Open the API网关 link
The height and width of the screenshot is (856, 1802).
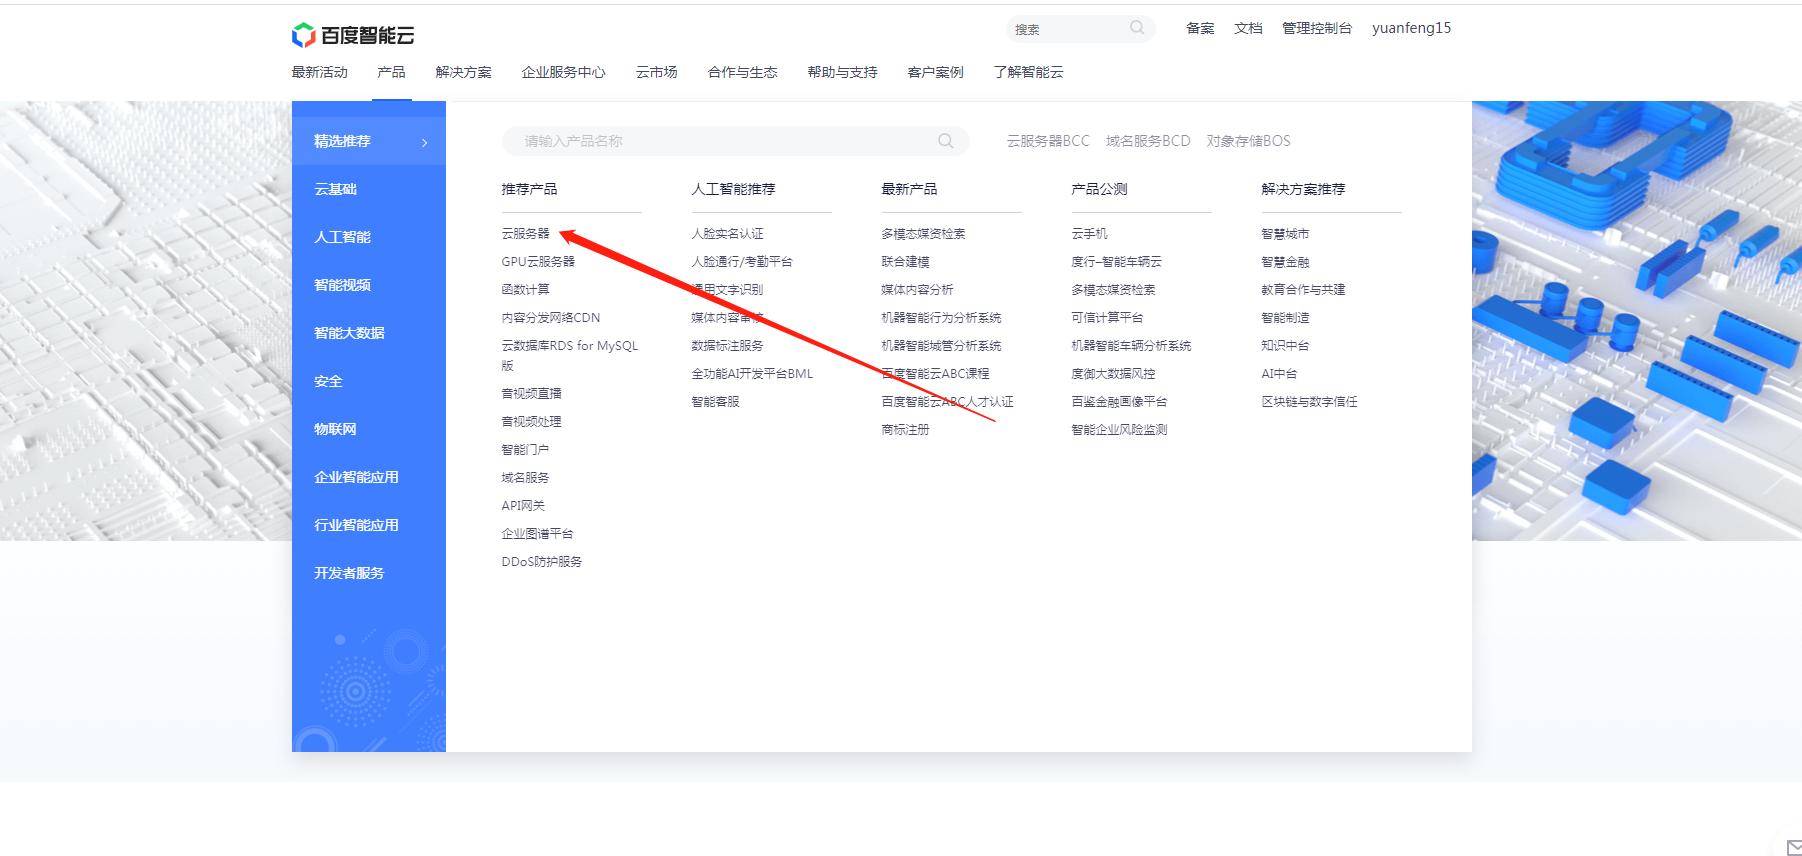523,505
